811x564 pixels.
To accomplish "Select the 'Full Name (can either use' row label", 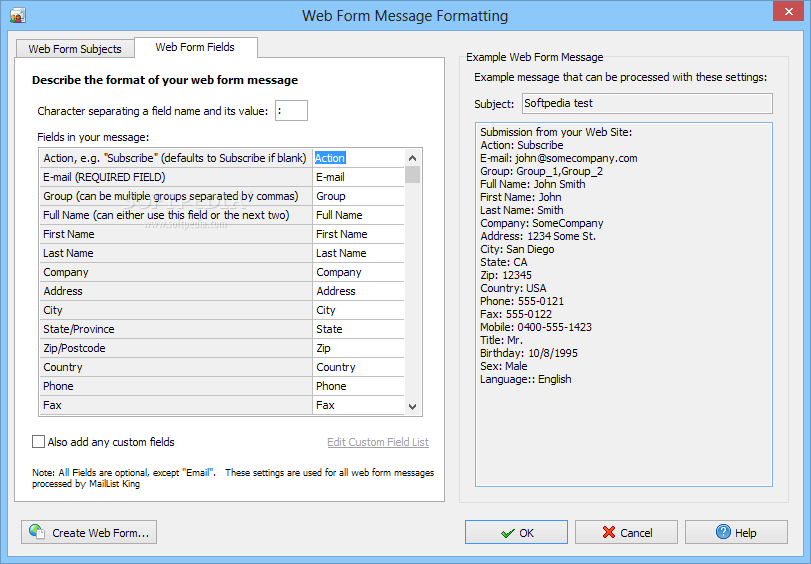I will (x=176, y=215).
